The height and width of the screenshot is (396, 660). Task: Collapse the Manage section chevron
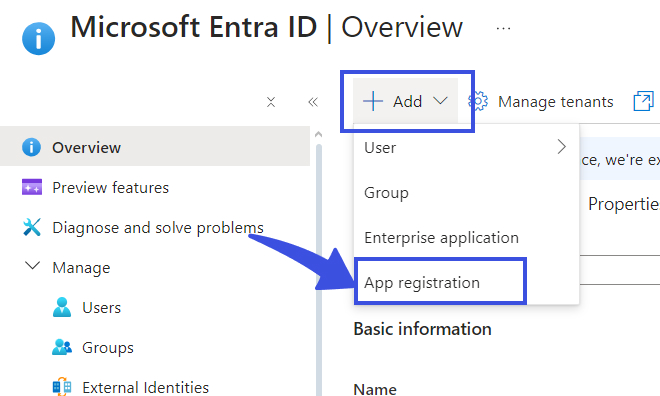pyautogui.click(x=32, y=266)
